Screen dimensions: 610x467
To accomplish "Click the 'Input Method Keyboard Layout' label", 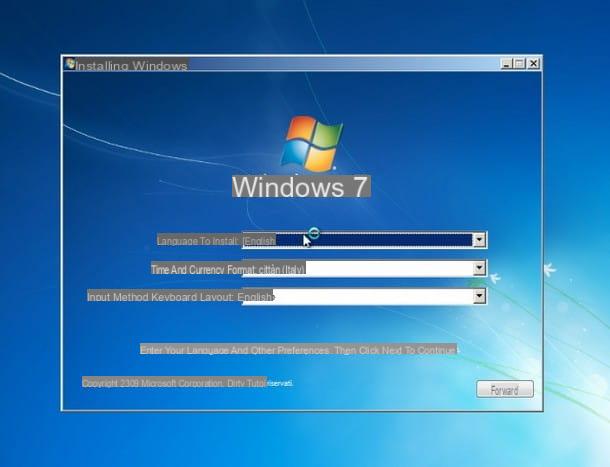I will point(161,297).
